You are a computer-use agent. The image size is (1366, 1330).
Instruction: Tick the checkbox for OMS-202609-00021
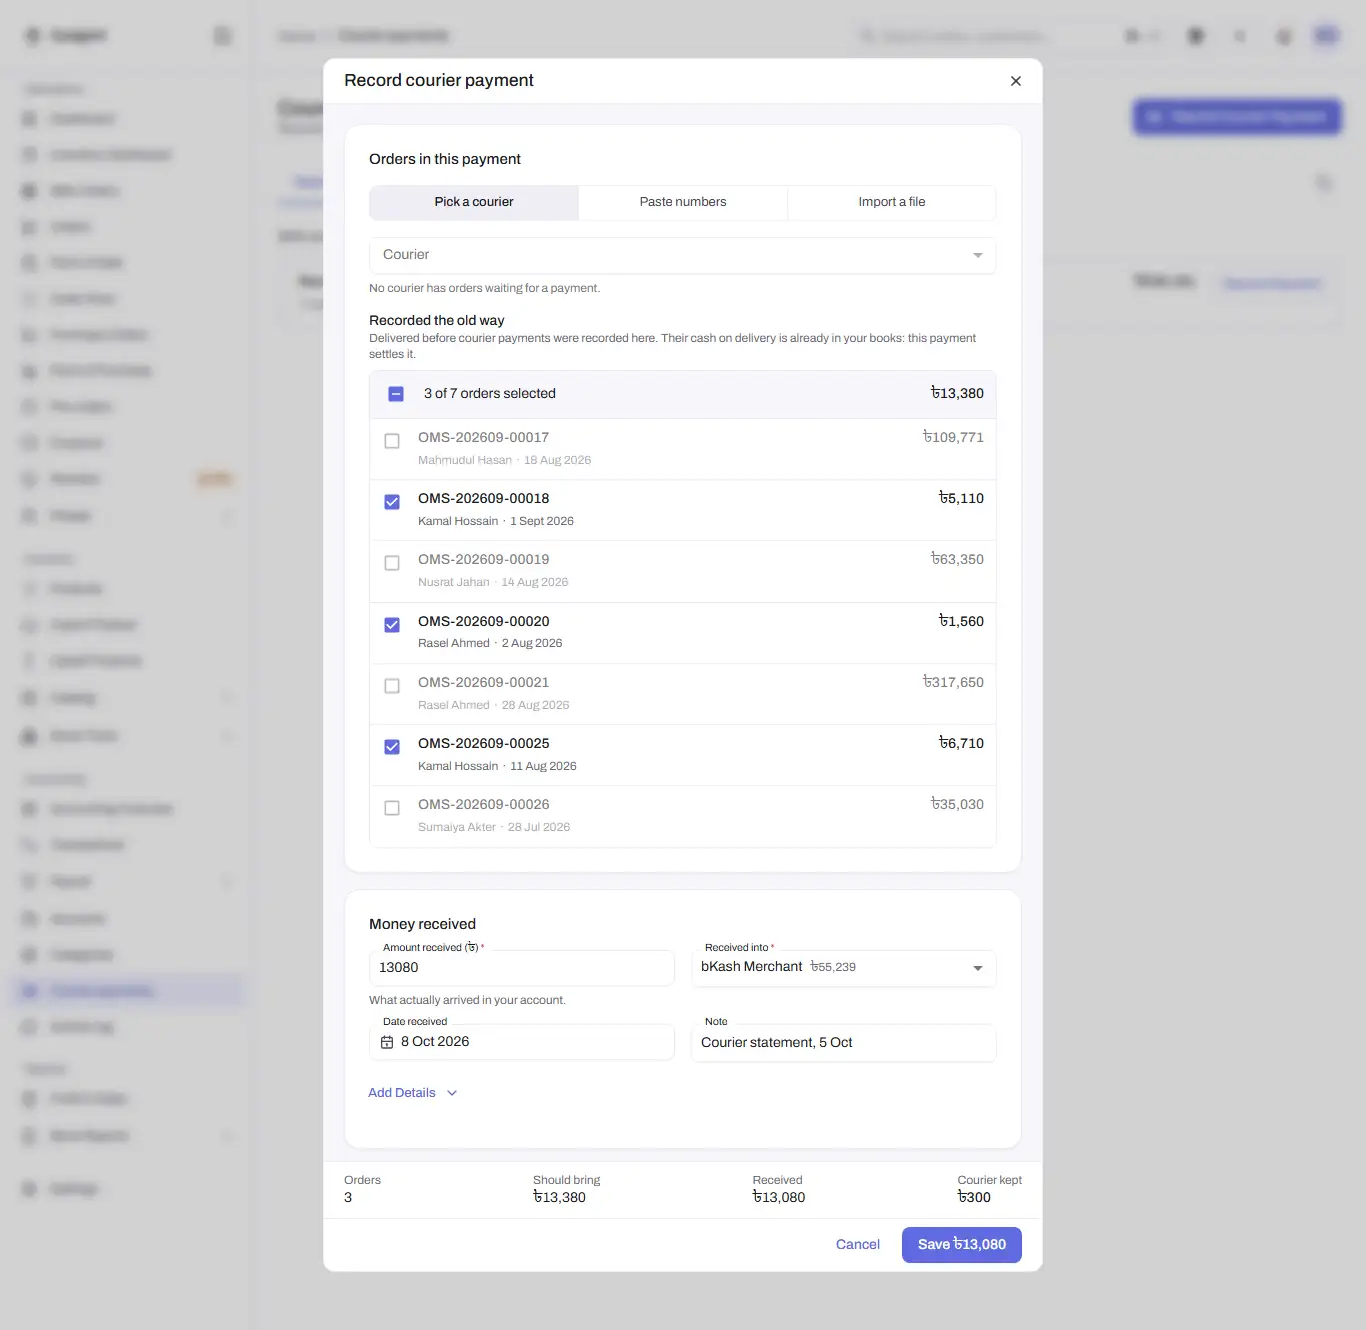point(392,686)
